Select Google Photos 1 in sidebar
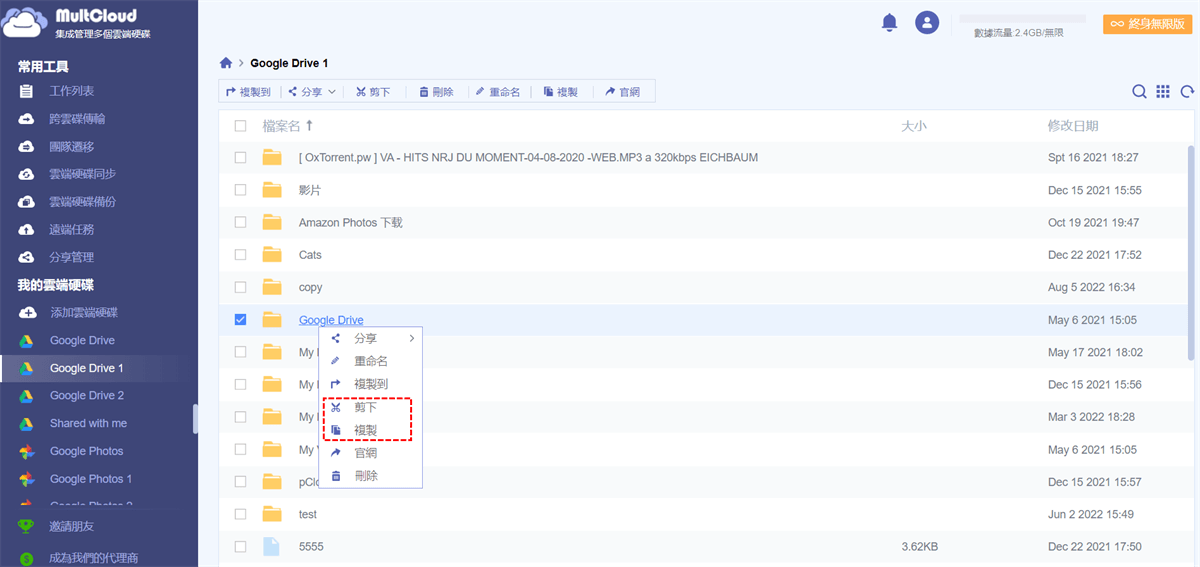 (91, 479)
